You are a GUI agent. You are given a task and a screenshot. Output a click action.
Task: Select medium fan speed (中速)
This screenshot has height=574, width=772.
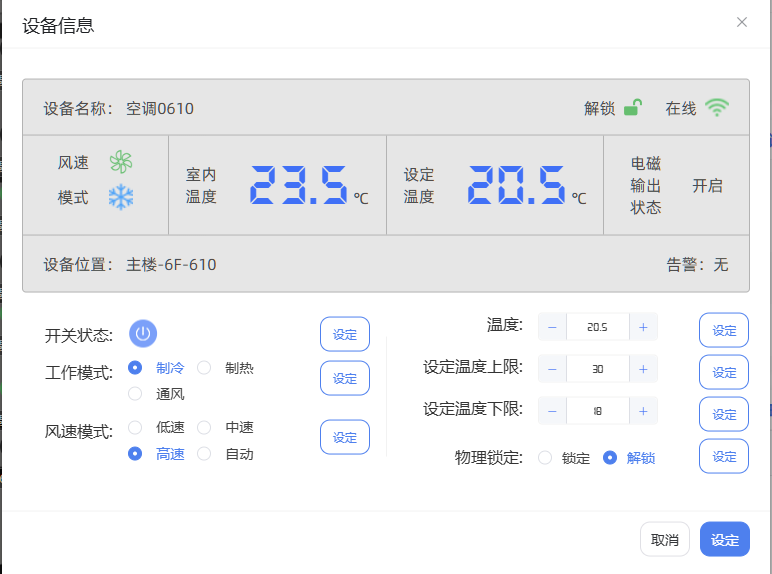[x=204, y=427]
